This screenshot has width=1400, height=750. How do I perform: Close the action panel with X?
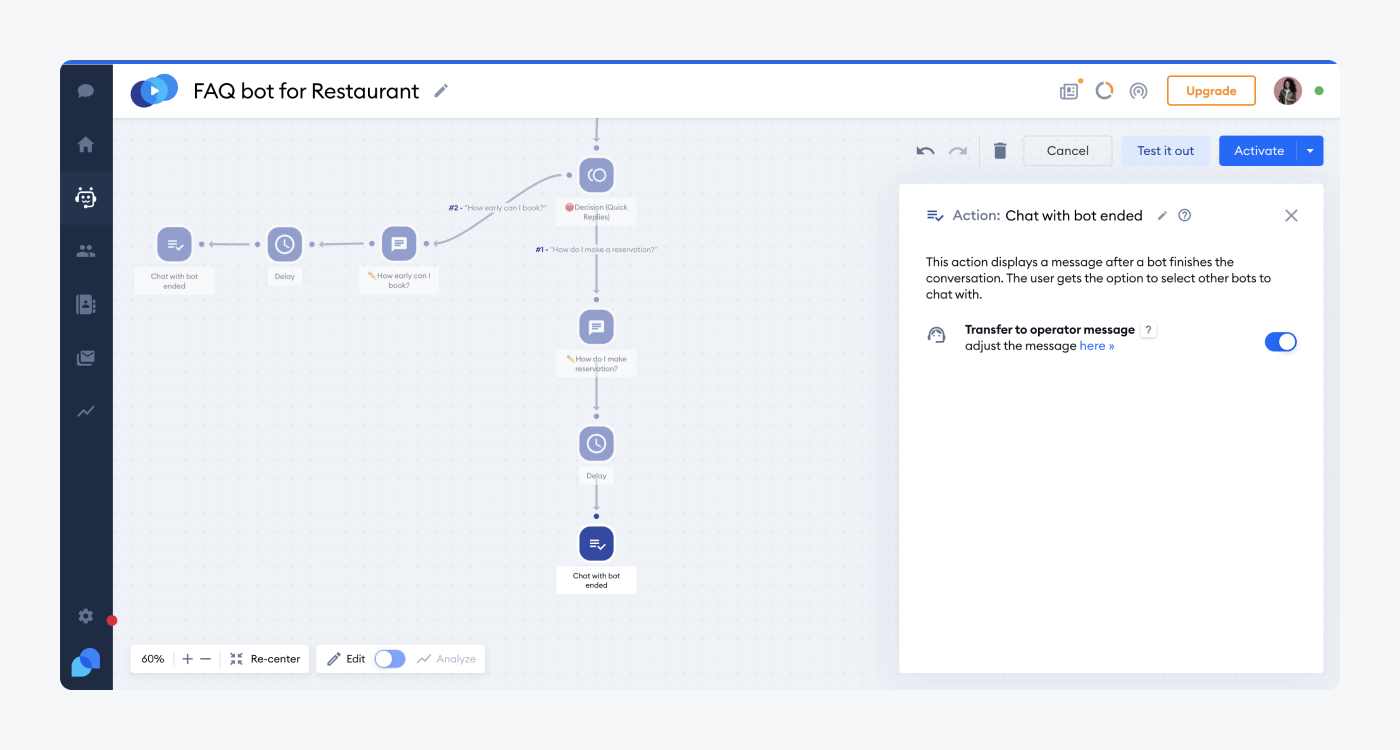pyautogui.click(x=1291, y=216)
